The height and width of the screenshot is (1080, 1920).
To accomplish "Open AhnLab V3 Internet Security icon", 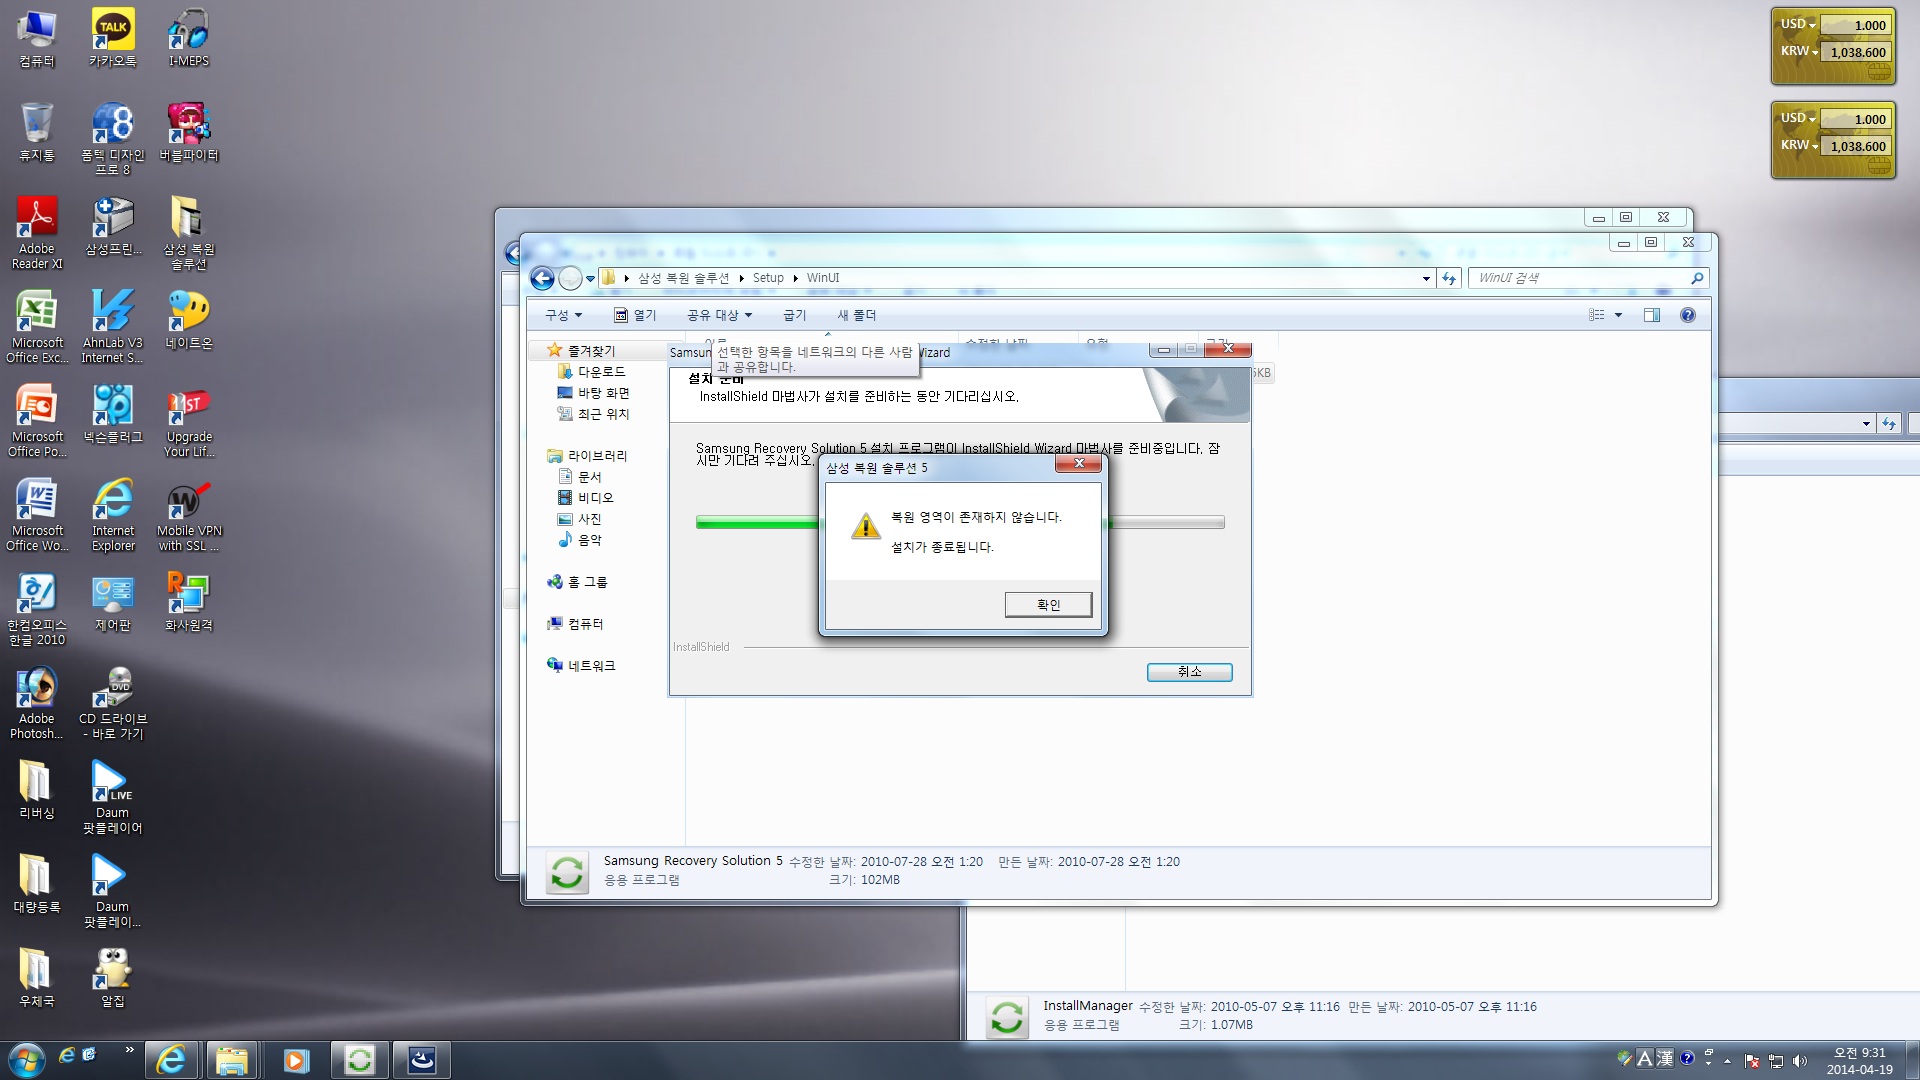I will tap(113, 327).
